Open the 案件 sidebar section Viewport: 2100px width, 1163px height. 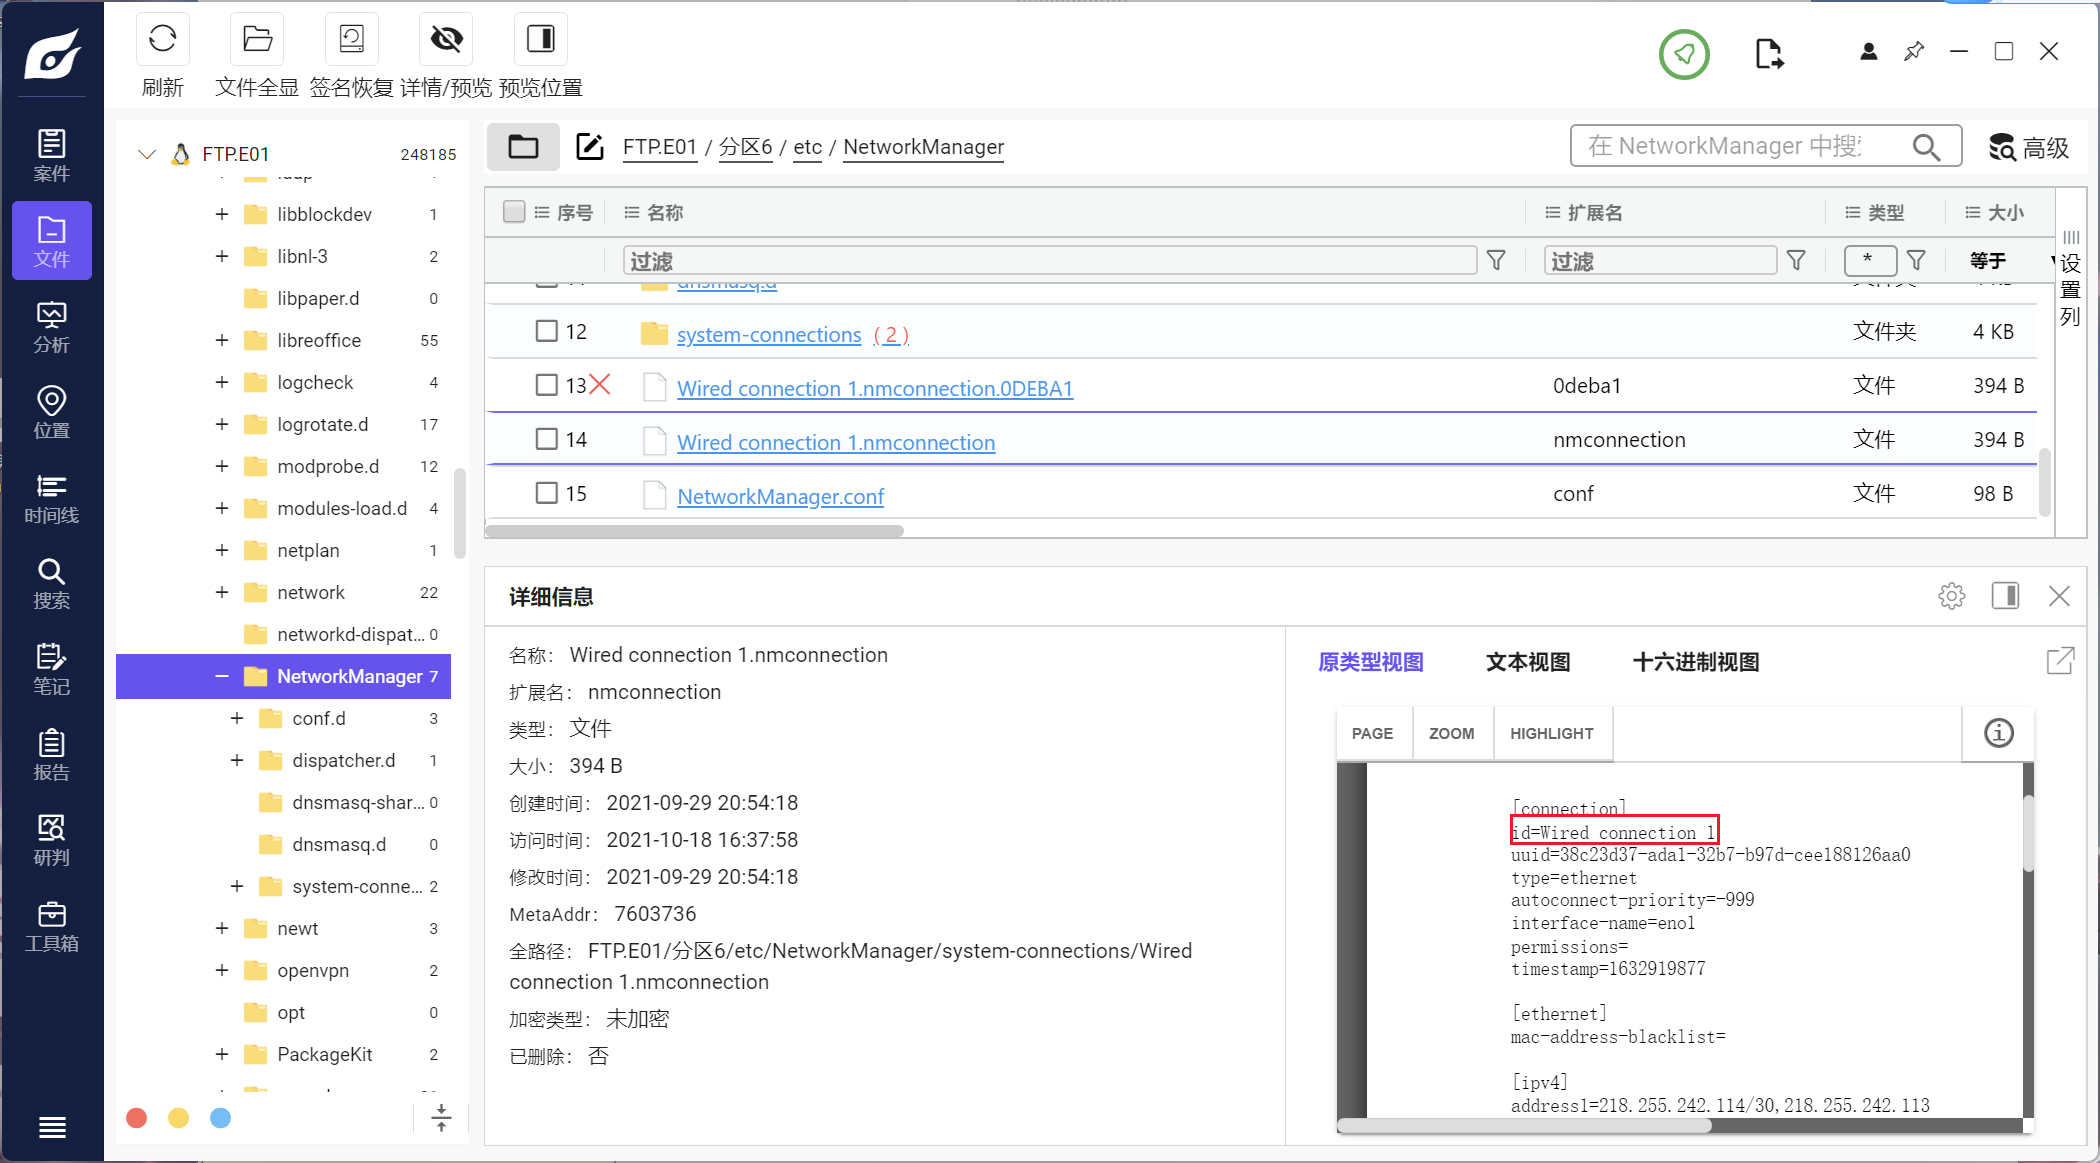pyautogui.click(x=52, y=155)
